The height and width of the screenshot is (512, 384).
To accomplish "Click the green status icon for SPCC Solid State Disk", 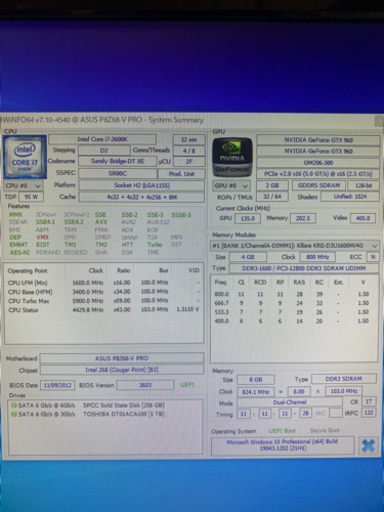I will point(14,406).
